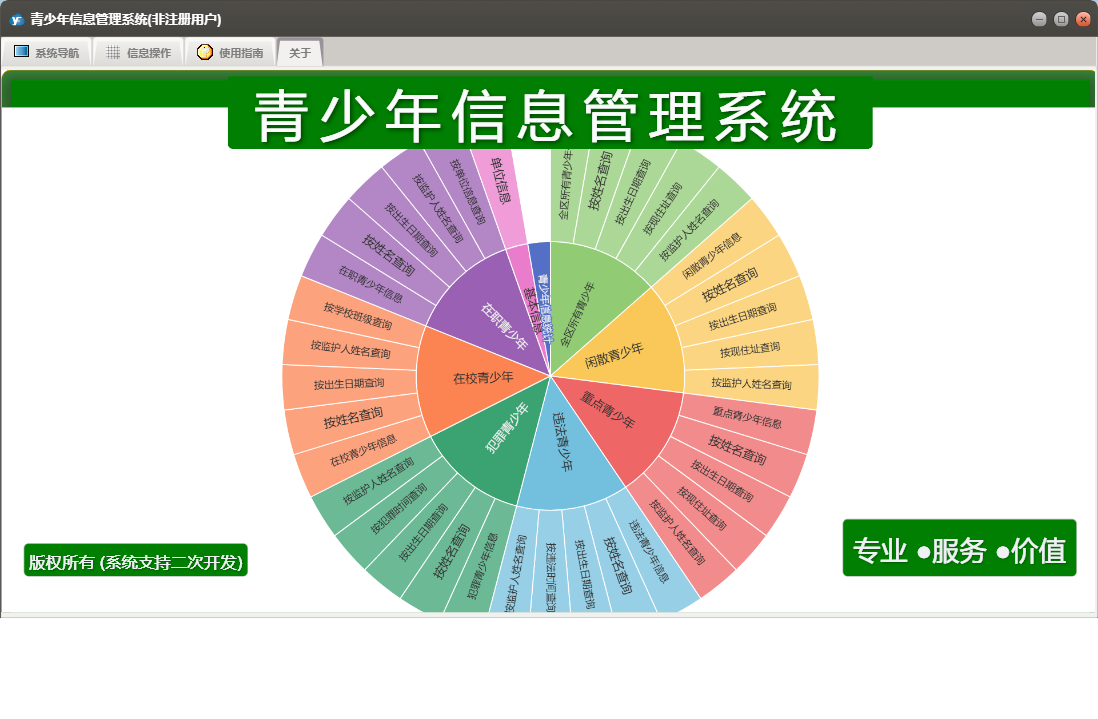The height and width of the screenshot is (719, 1098).
Task: Choose yellow 按出生日期查询 under 闲散青少年
Action: coord(742,316)
